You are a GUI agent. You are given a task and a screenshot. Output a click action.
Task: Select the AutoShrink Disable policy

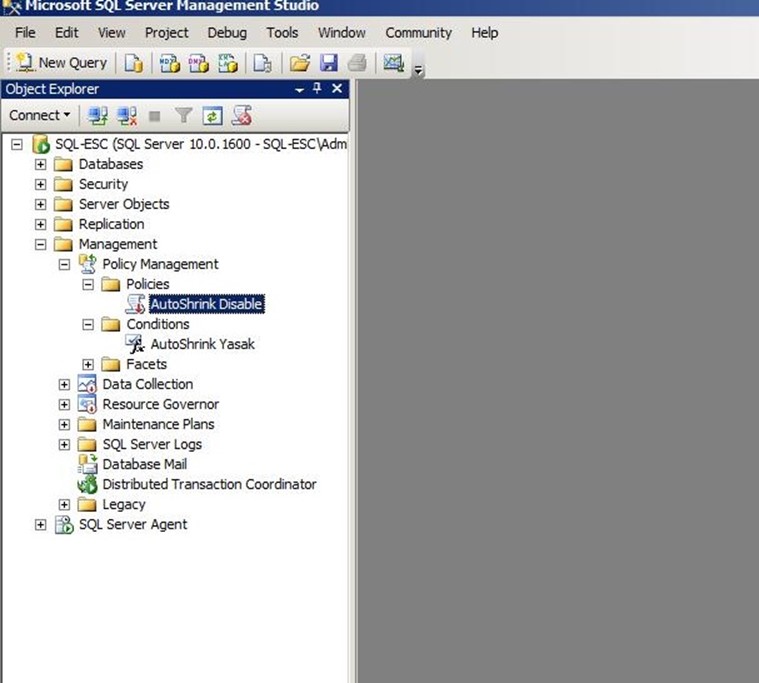[207, 304]
